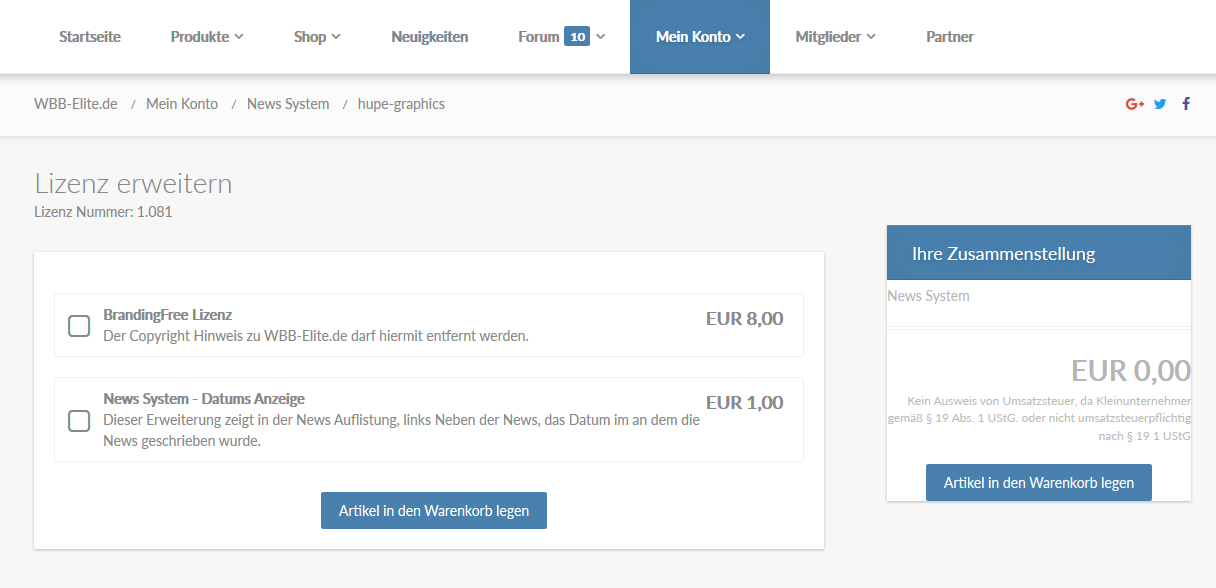Click the hupe-graphics breadcrumb entry
Screen dimensions: 1216x588
click(x=401, y=104)
